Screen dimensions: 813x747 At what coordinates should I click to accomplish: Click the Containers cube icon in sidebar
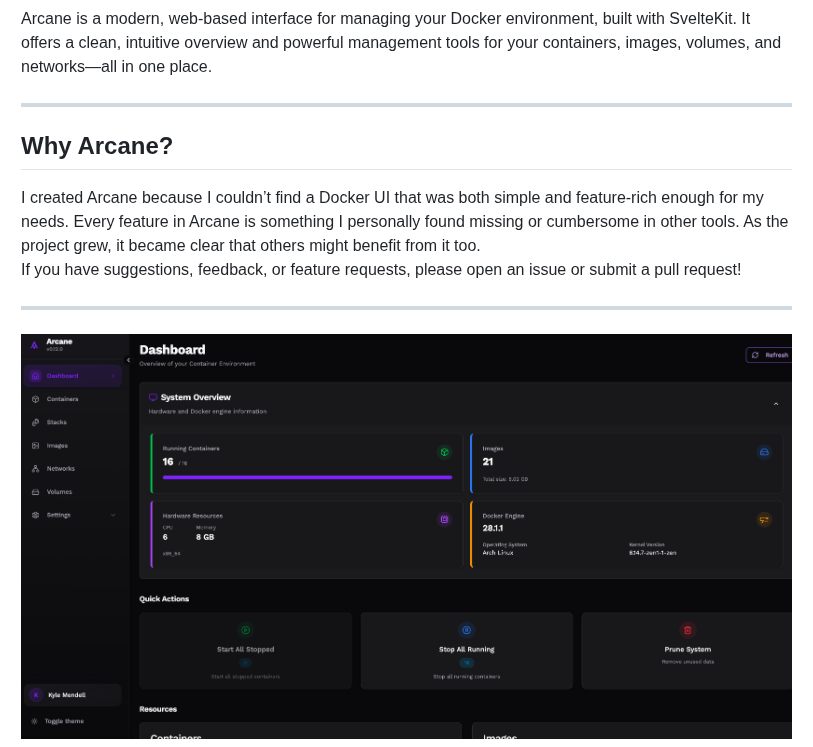point(35,399)
